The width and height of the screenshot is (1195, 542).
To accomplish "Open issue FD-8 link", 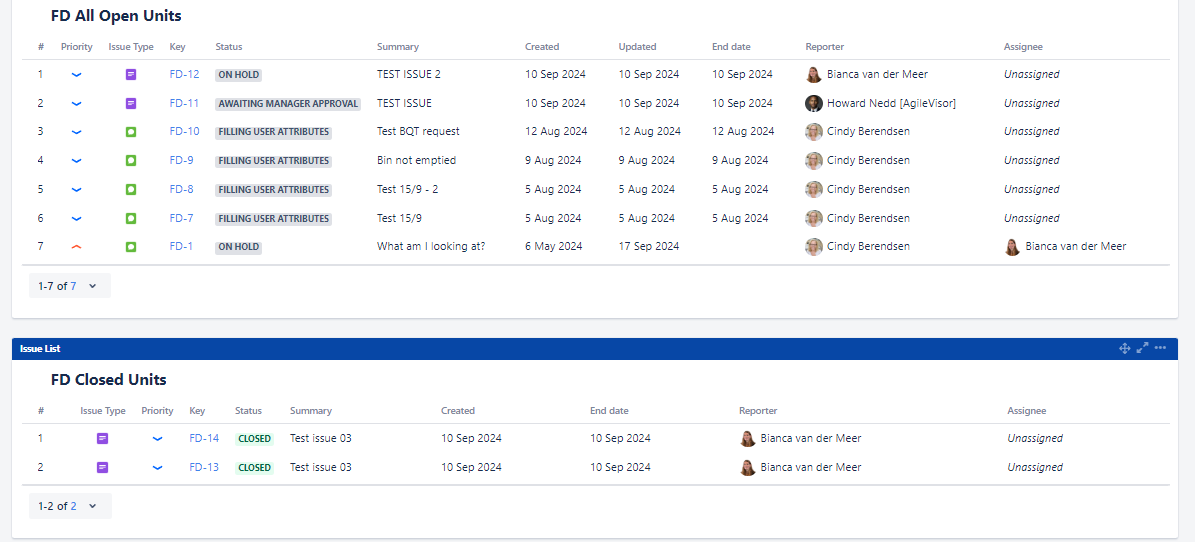I will [x=181, y=189].
